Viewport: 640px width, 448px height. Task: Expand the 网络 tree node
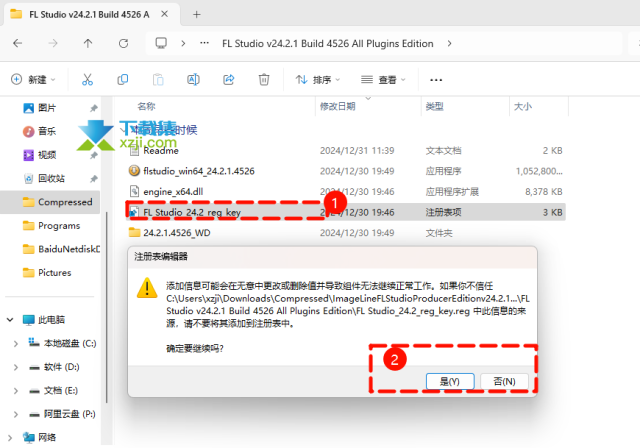[x=10, y=438]
